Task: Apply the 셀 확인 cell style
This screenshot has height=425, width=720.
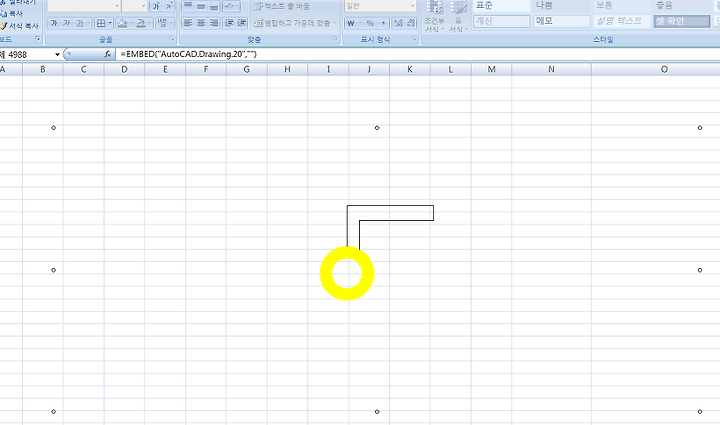Action: tap(682, 21)
